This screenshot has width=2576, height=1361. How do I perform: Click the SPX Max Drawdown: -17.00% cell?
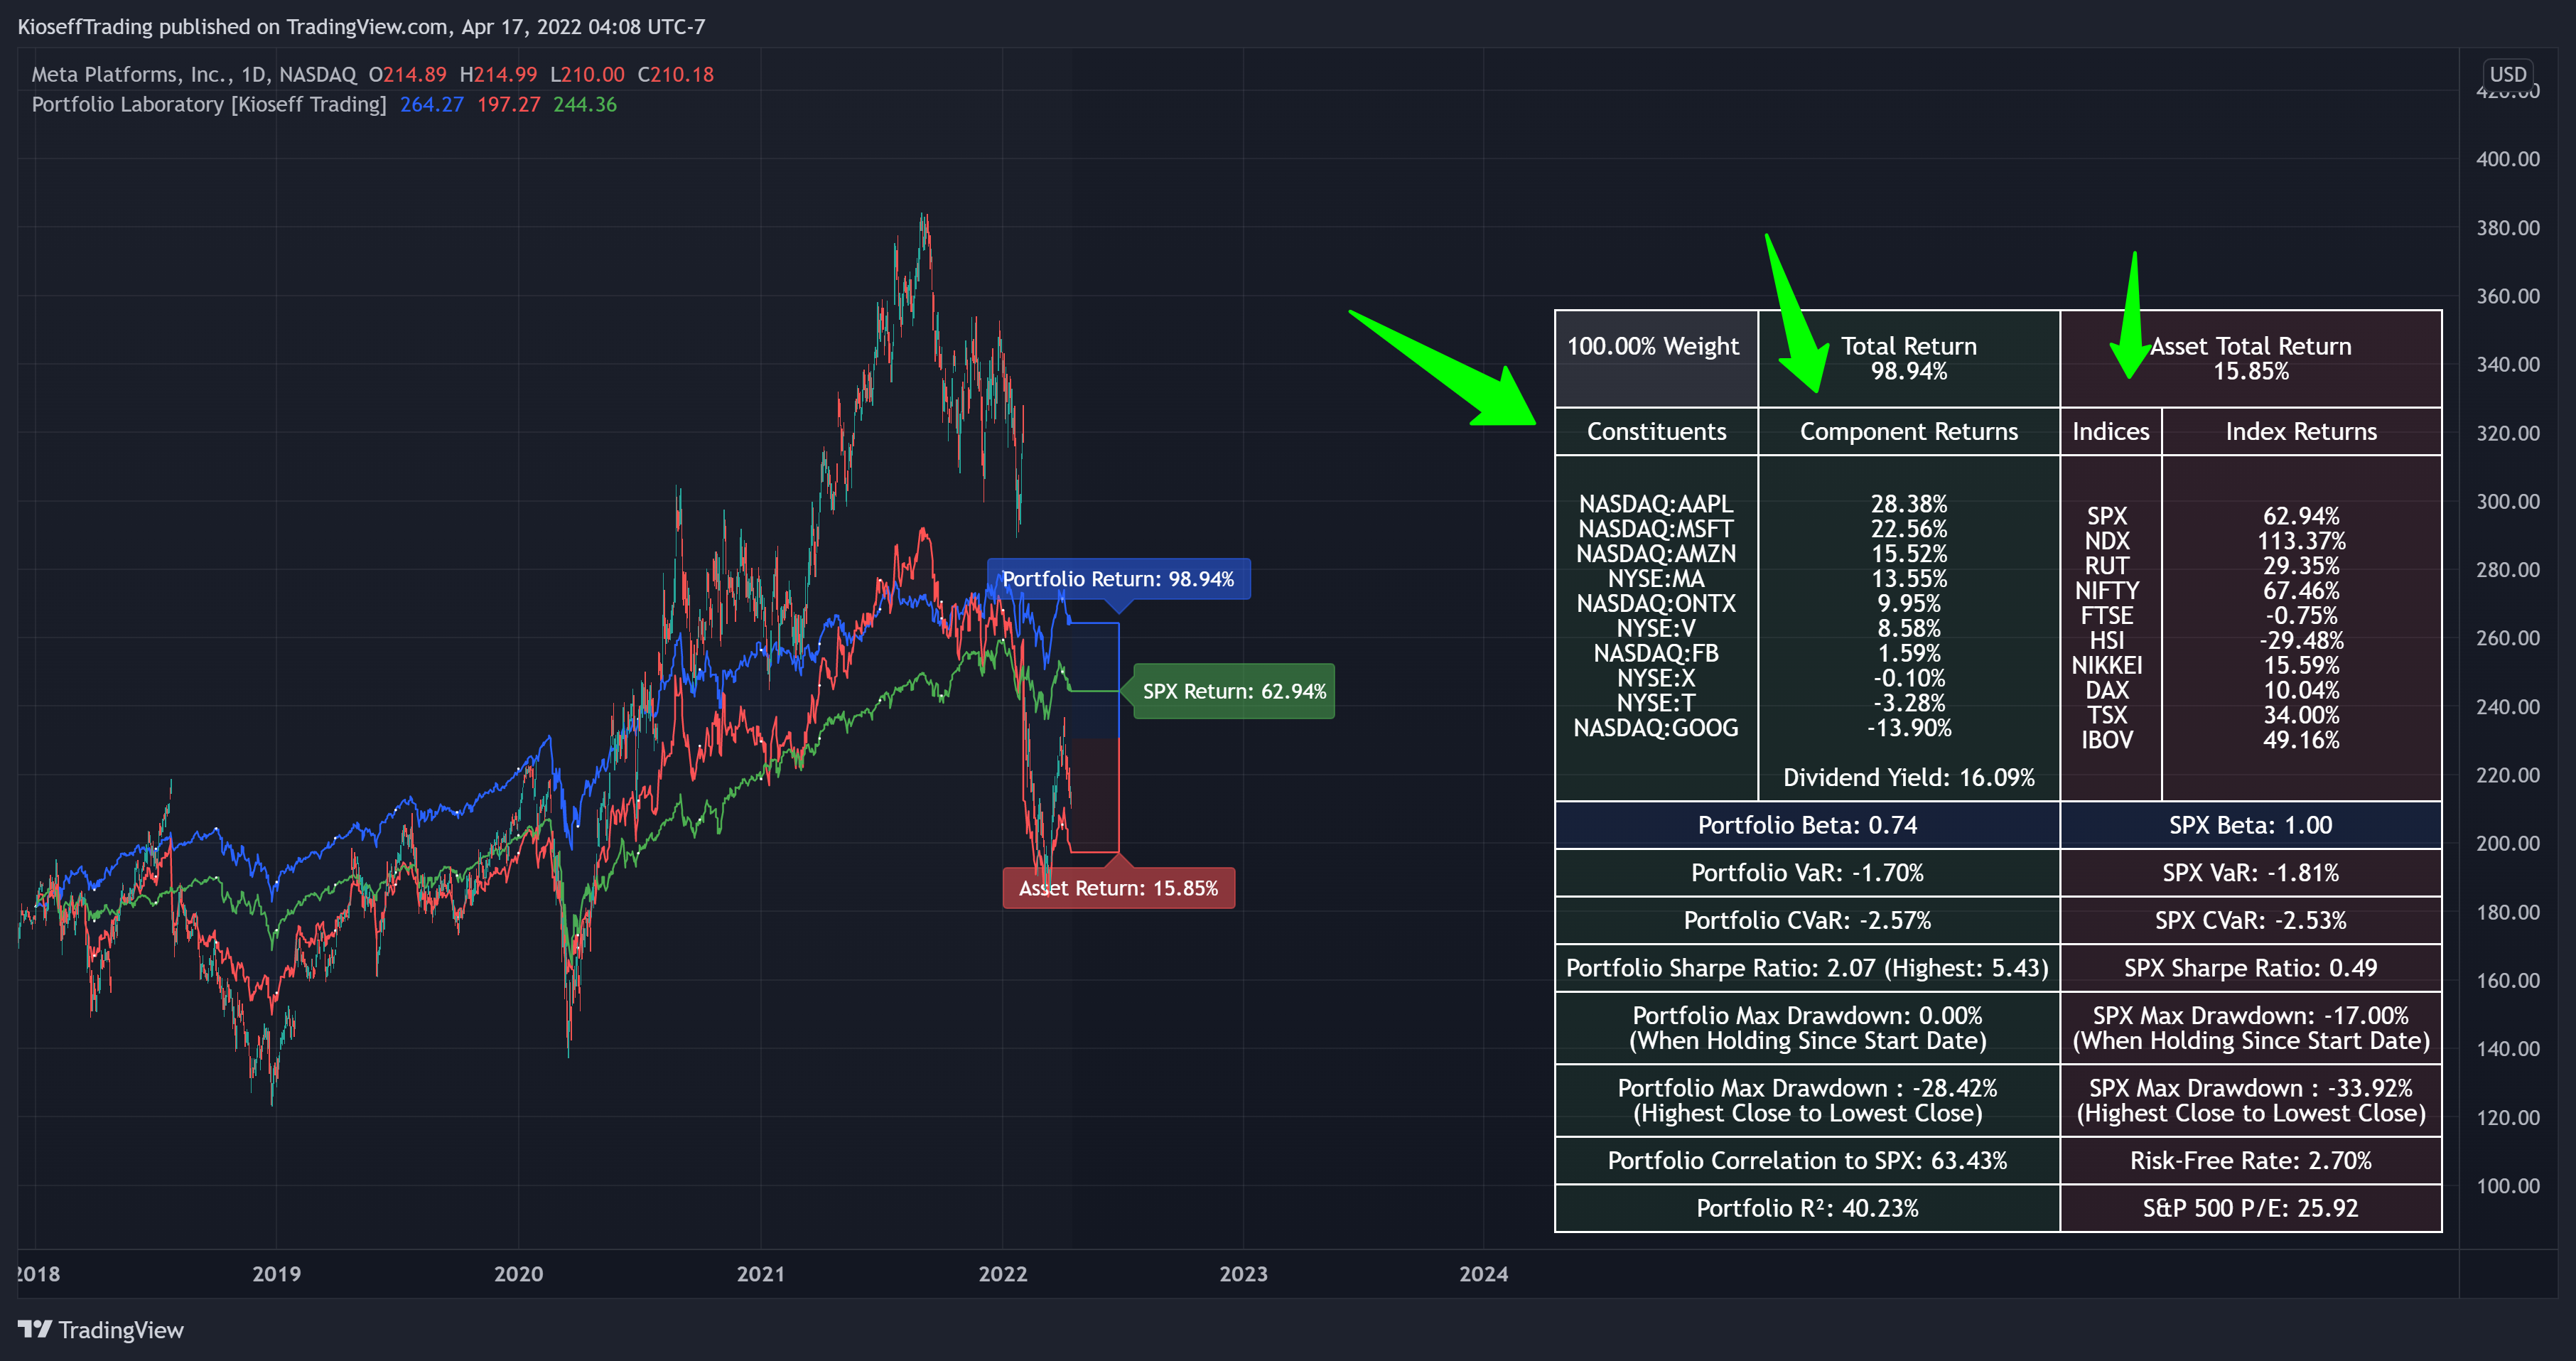click(2251, 1028)
